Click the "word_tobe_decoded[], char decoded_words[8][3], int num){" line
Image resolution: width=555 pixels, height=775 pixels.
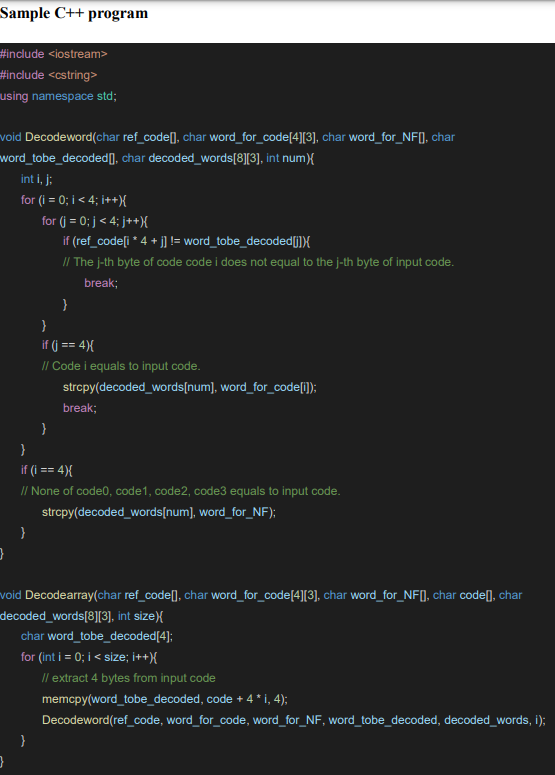click(157, 158)
